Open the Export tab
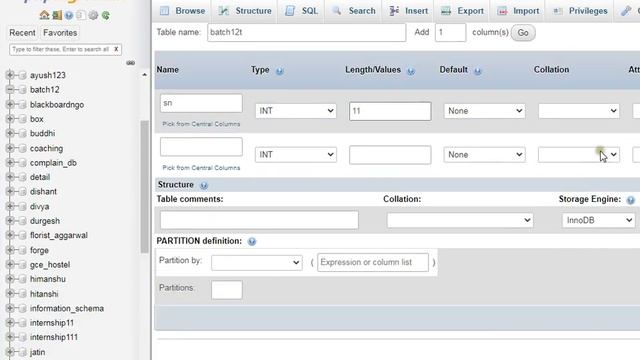Image resolution: width=640 pixels, height=360 pixels. 462,11
